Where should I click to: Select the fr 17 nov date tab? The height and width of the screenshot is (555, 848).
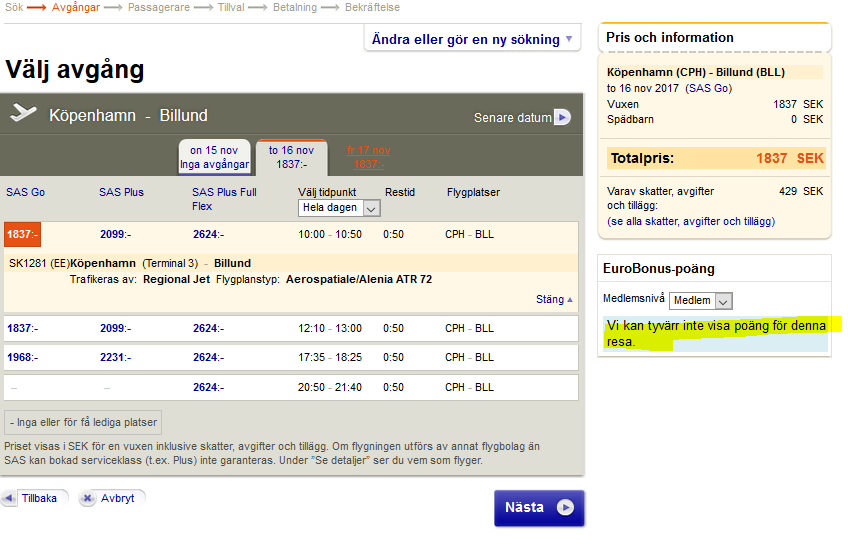tap(368, 157)
